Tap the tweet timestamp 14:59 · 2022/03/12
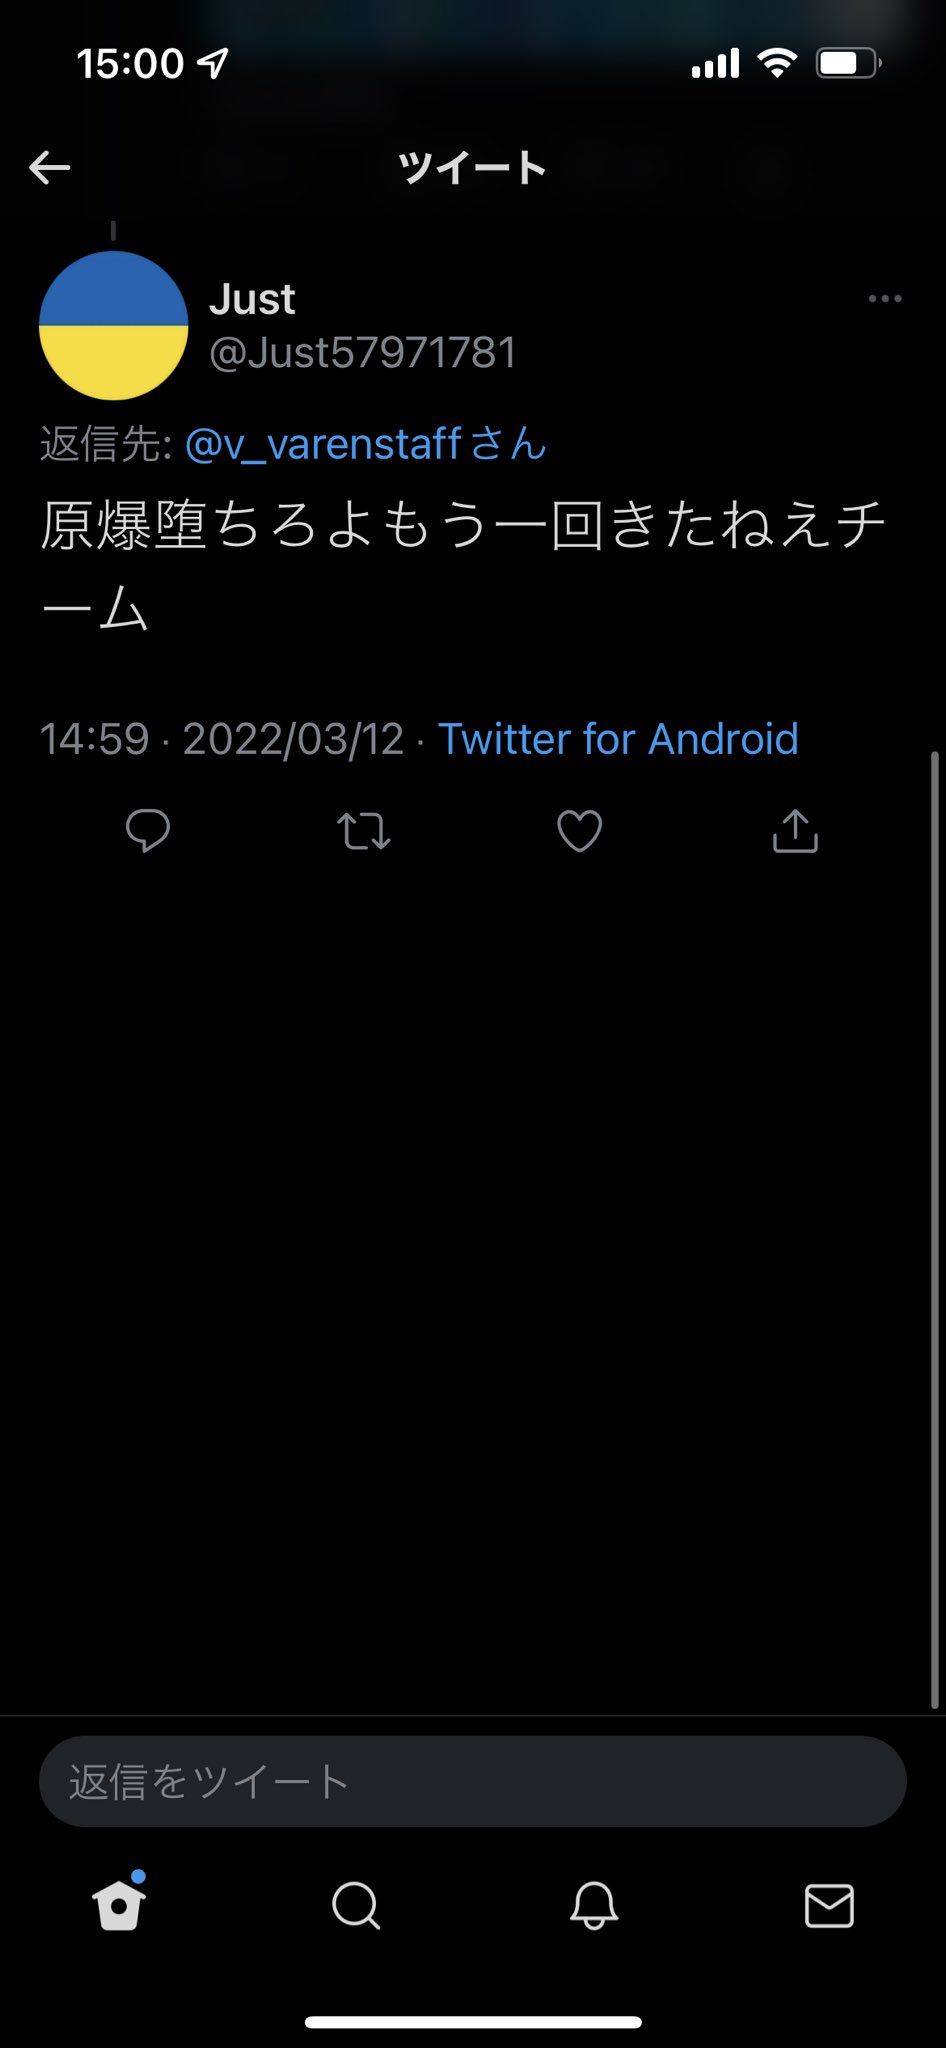The height and width of the screenshot is (2048, 946). tap(221, 740)
